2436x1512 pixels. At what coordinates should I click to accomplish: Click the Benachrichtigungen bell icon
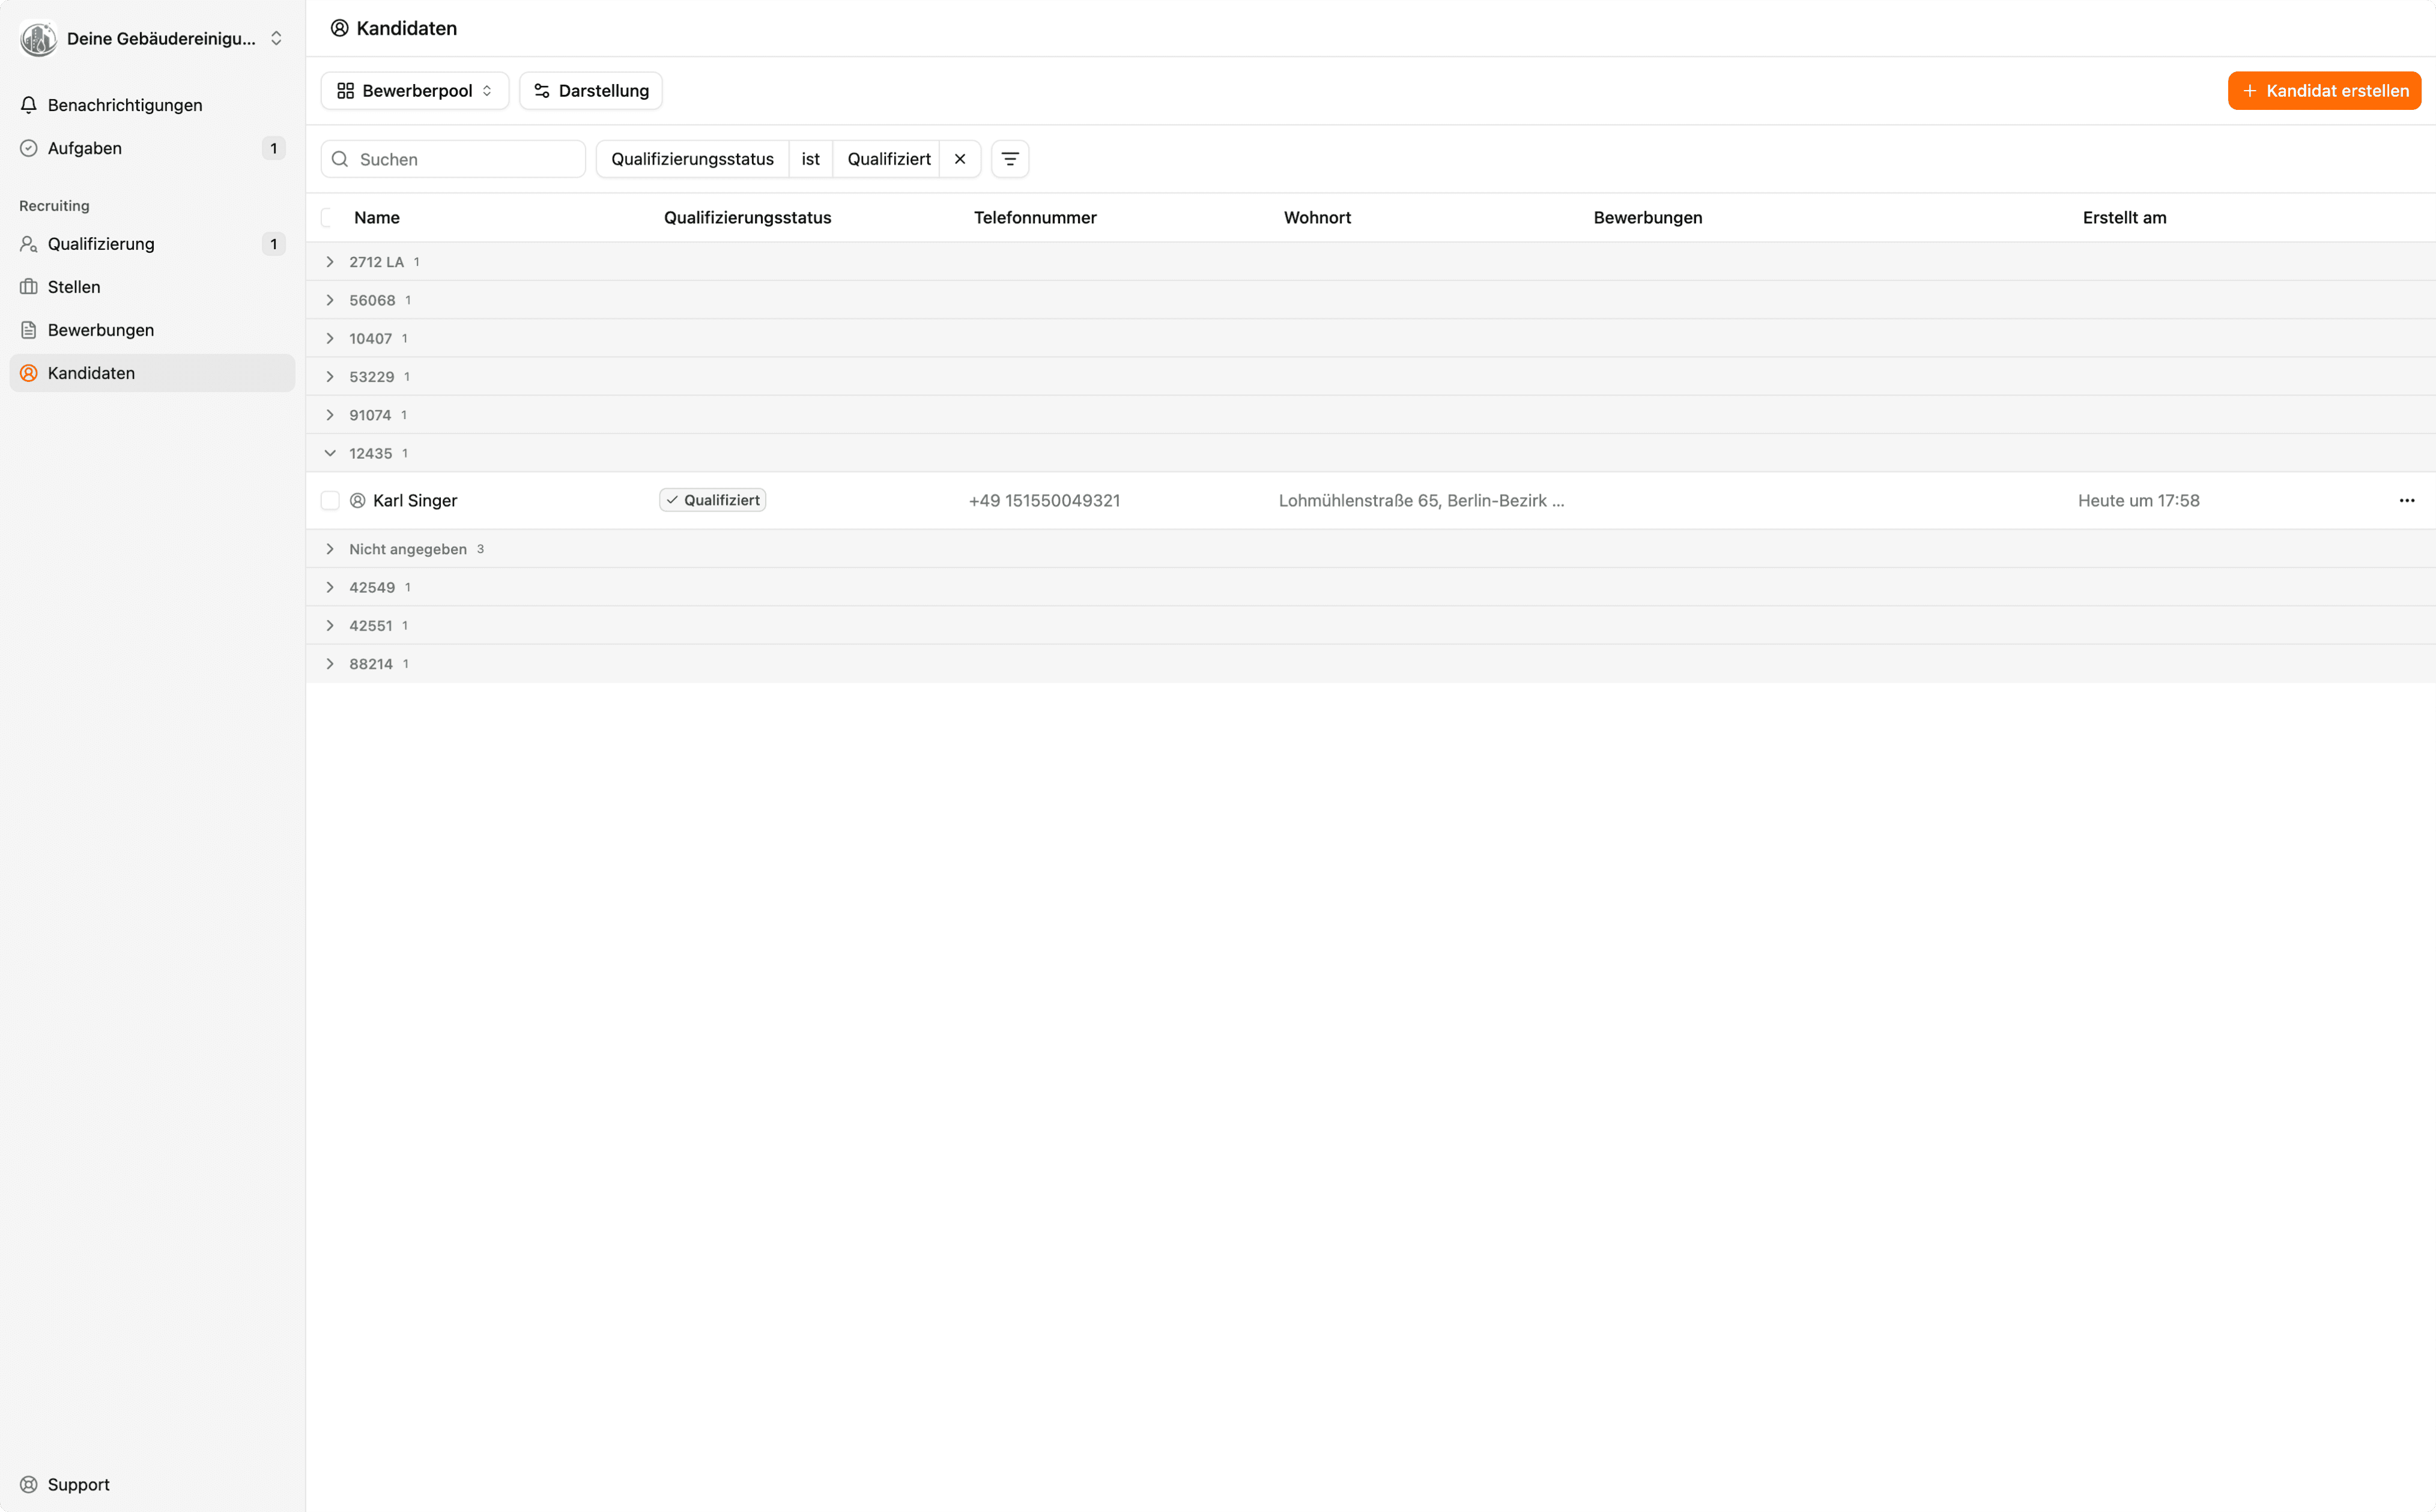(29, 105)
